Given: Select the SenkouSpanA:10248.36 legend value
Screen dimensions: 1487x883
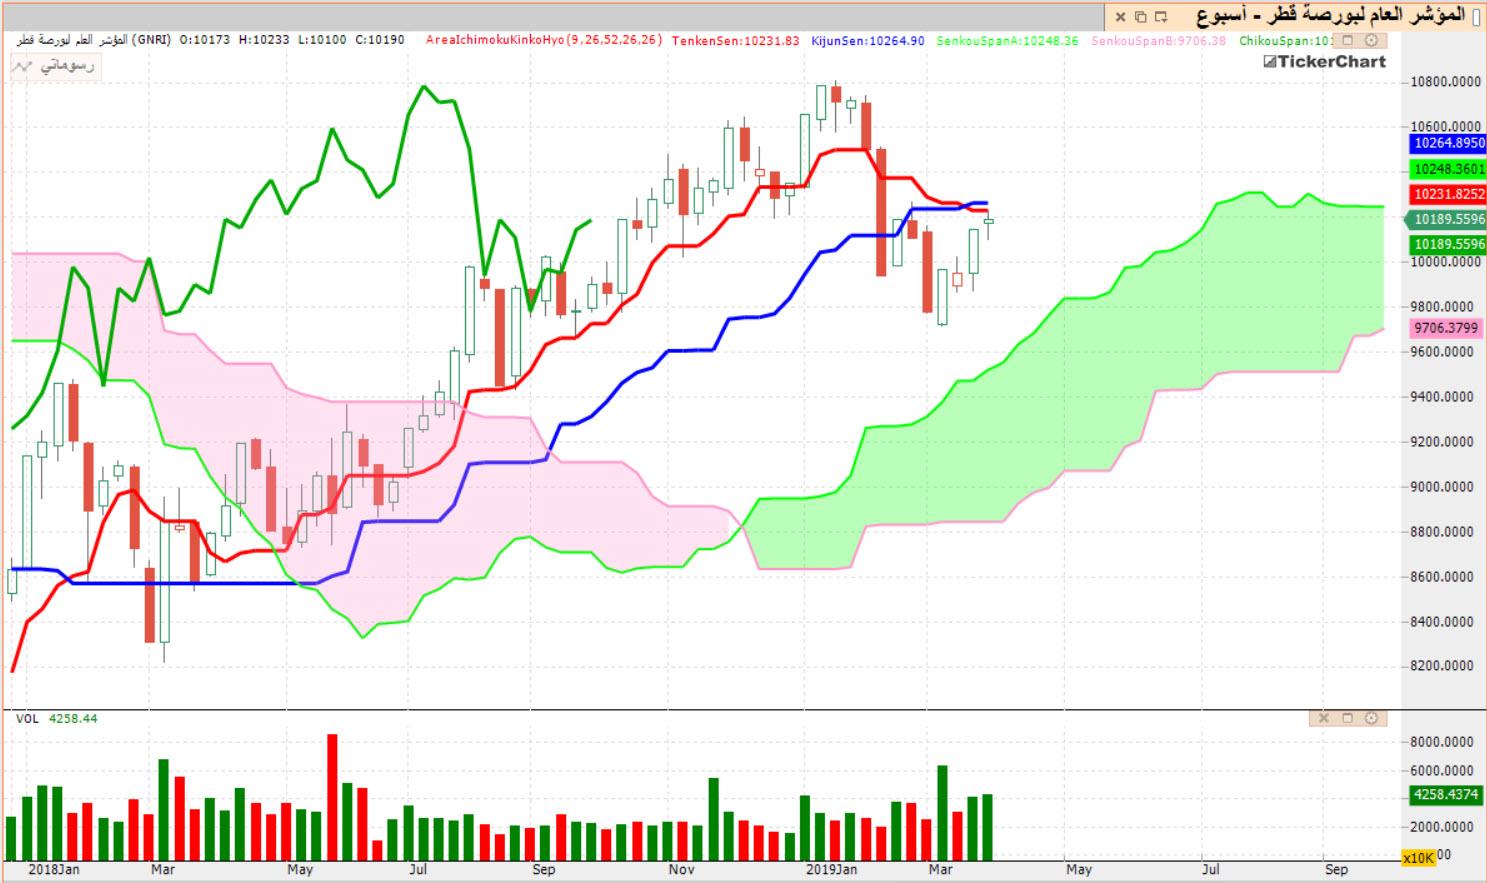Looking at the screenshot, I should [1007, 41].
